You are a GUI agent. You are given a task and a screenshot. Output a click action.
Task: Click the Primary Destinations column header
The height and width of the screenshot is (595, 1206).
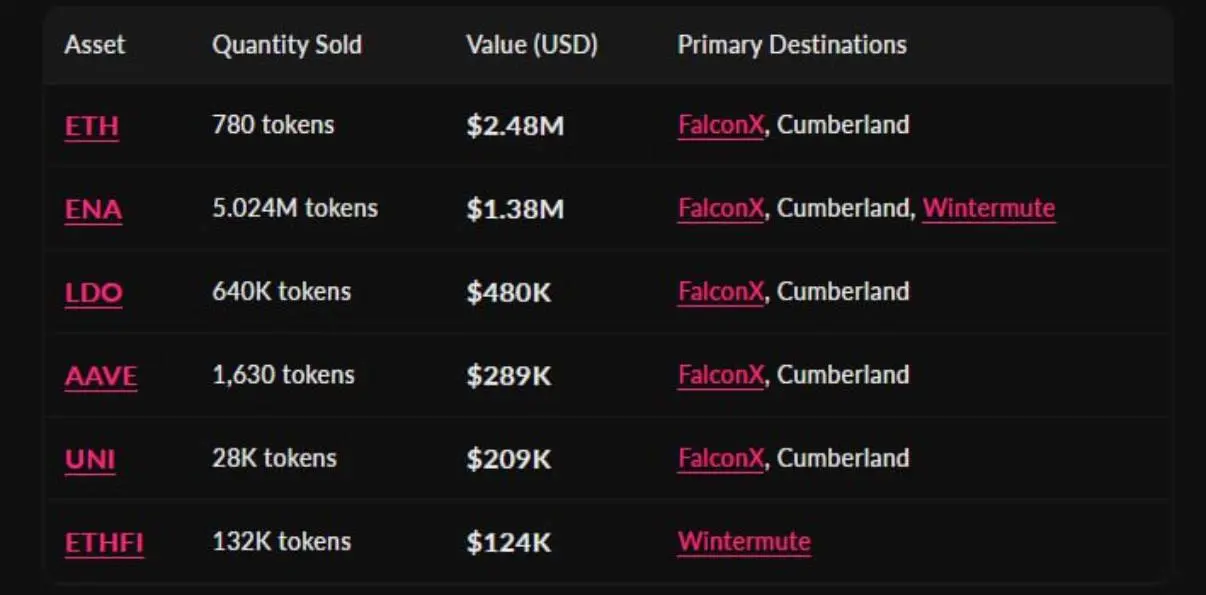792,45
